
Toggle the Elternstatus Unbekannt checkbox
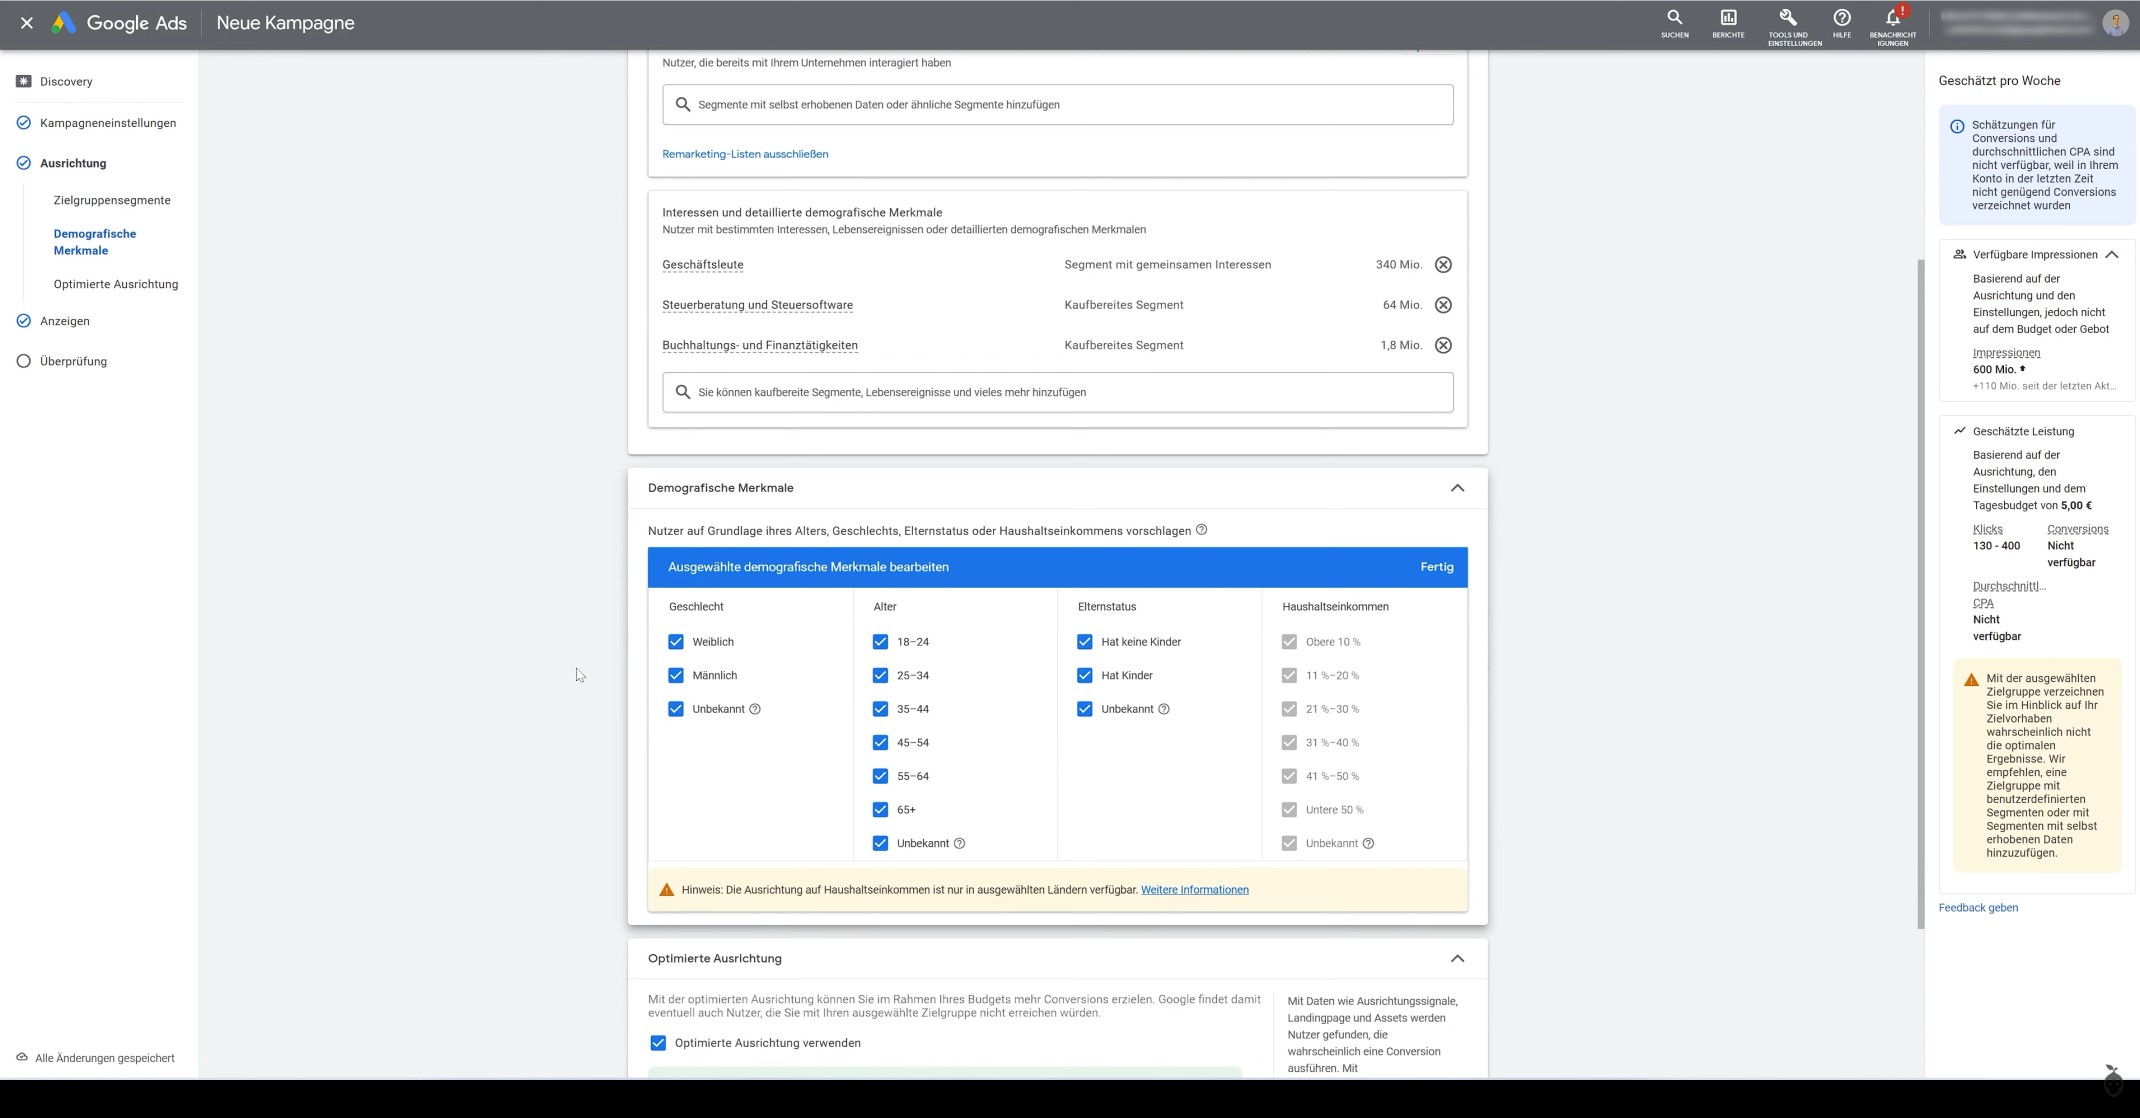(1085, 709)
